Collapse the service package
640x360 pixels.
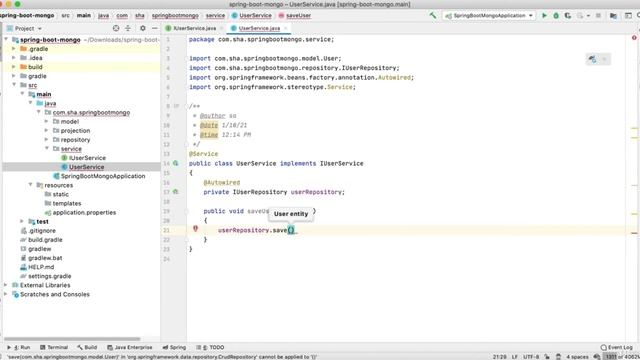tap(47, 149)
